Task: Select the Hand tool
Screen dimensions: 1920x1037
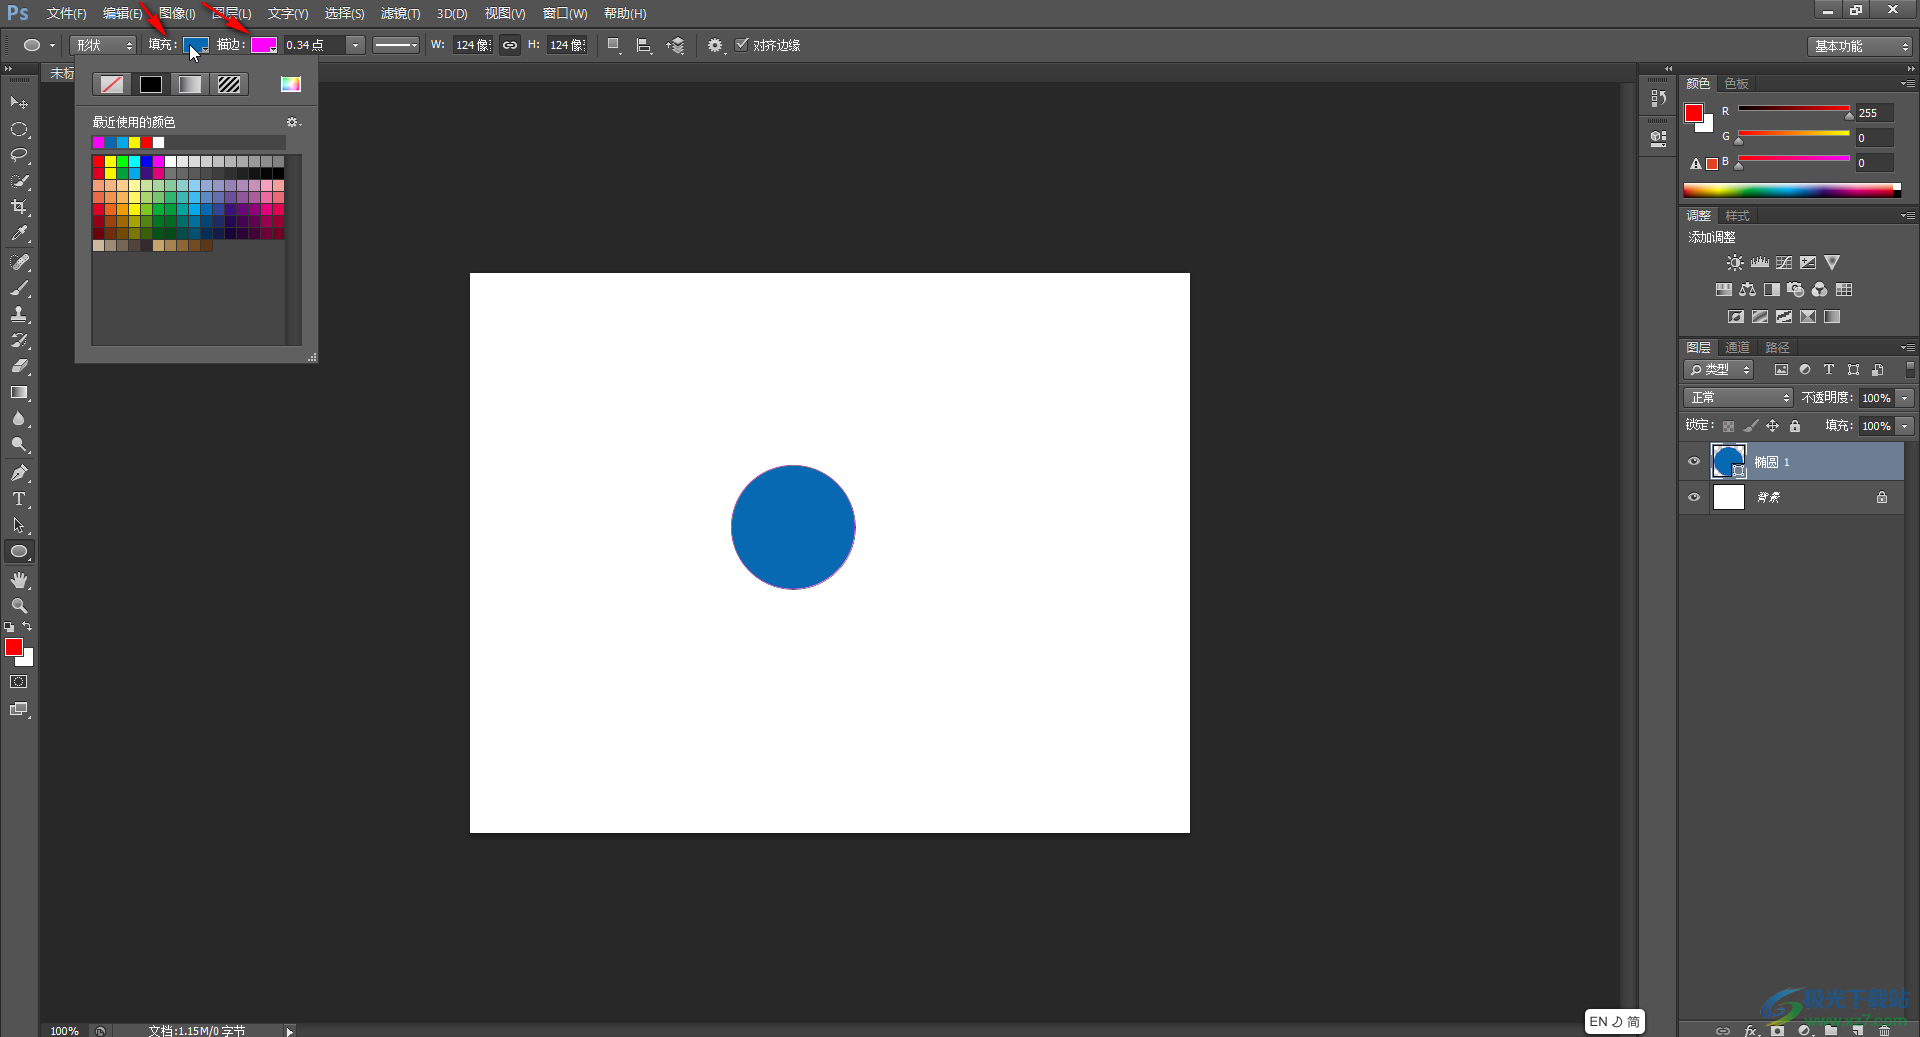Action: pos(19,580)
